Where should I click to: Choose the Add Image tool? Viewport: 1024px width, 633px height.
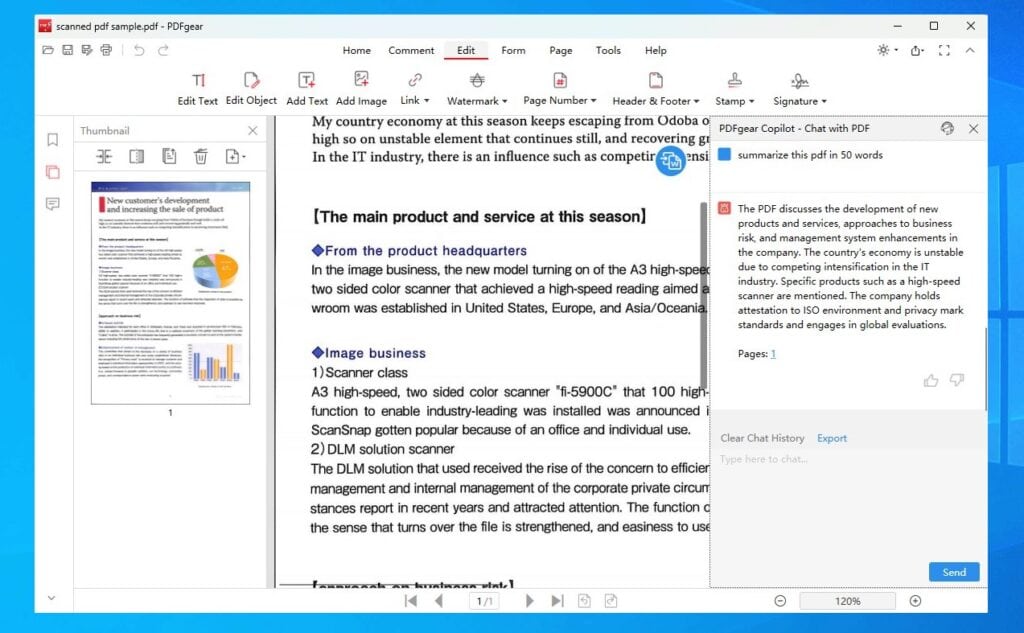(361, 89)
